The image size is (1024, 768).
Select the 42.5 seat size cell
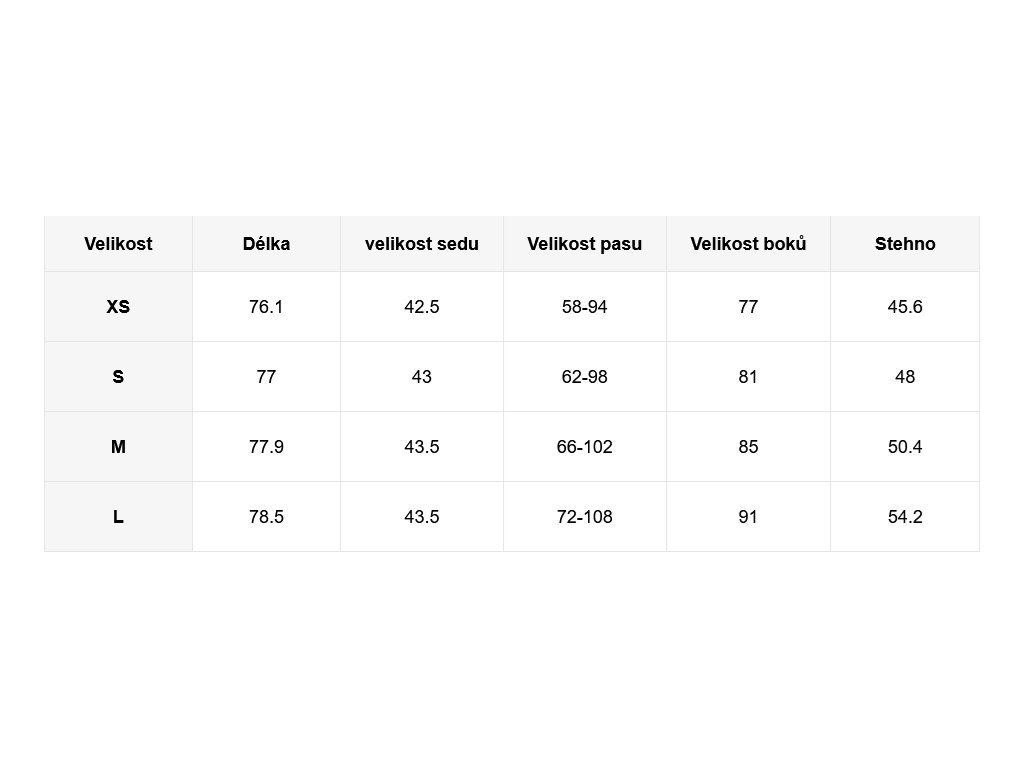pyautogui.click(x=422, y=306)
